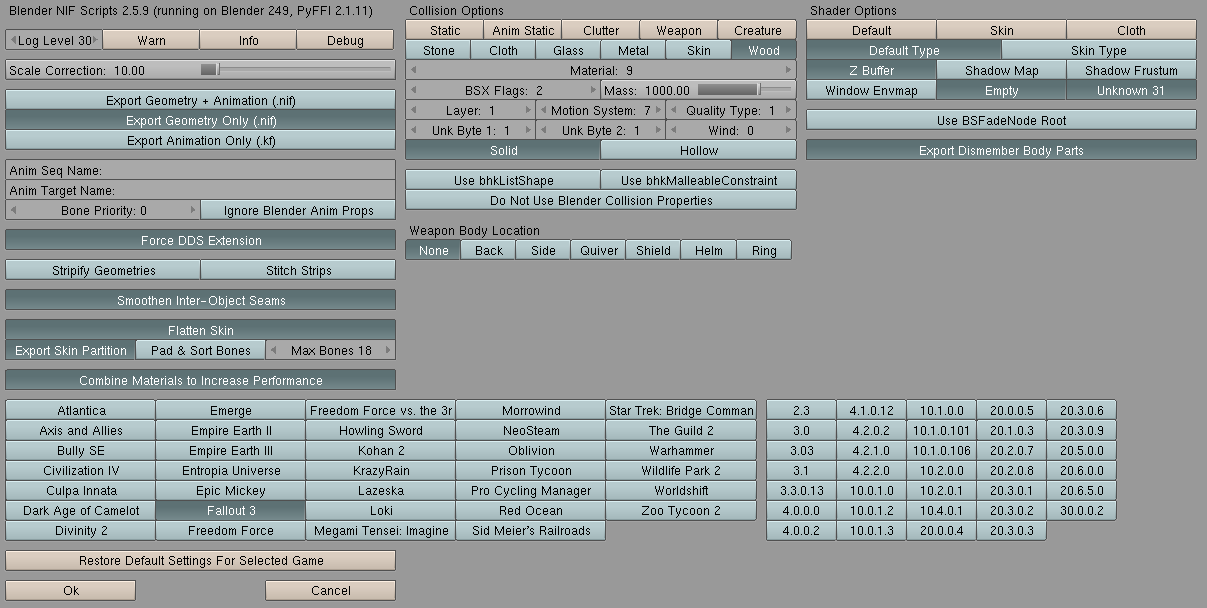The width and height of the screenshot is (1207, 608).
Task: Set log level to Debug
Action: pyautogui.click(x=346, y=40)
